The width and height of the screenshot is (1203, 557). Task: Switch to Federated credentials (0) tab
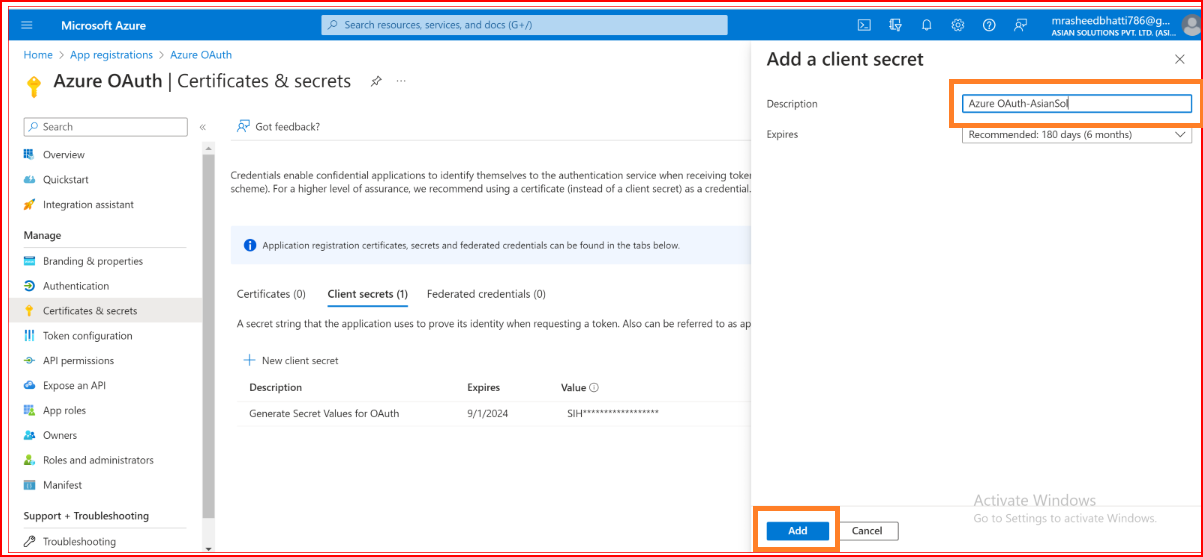(486, 294)
